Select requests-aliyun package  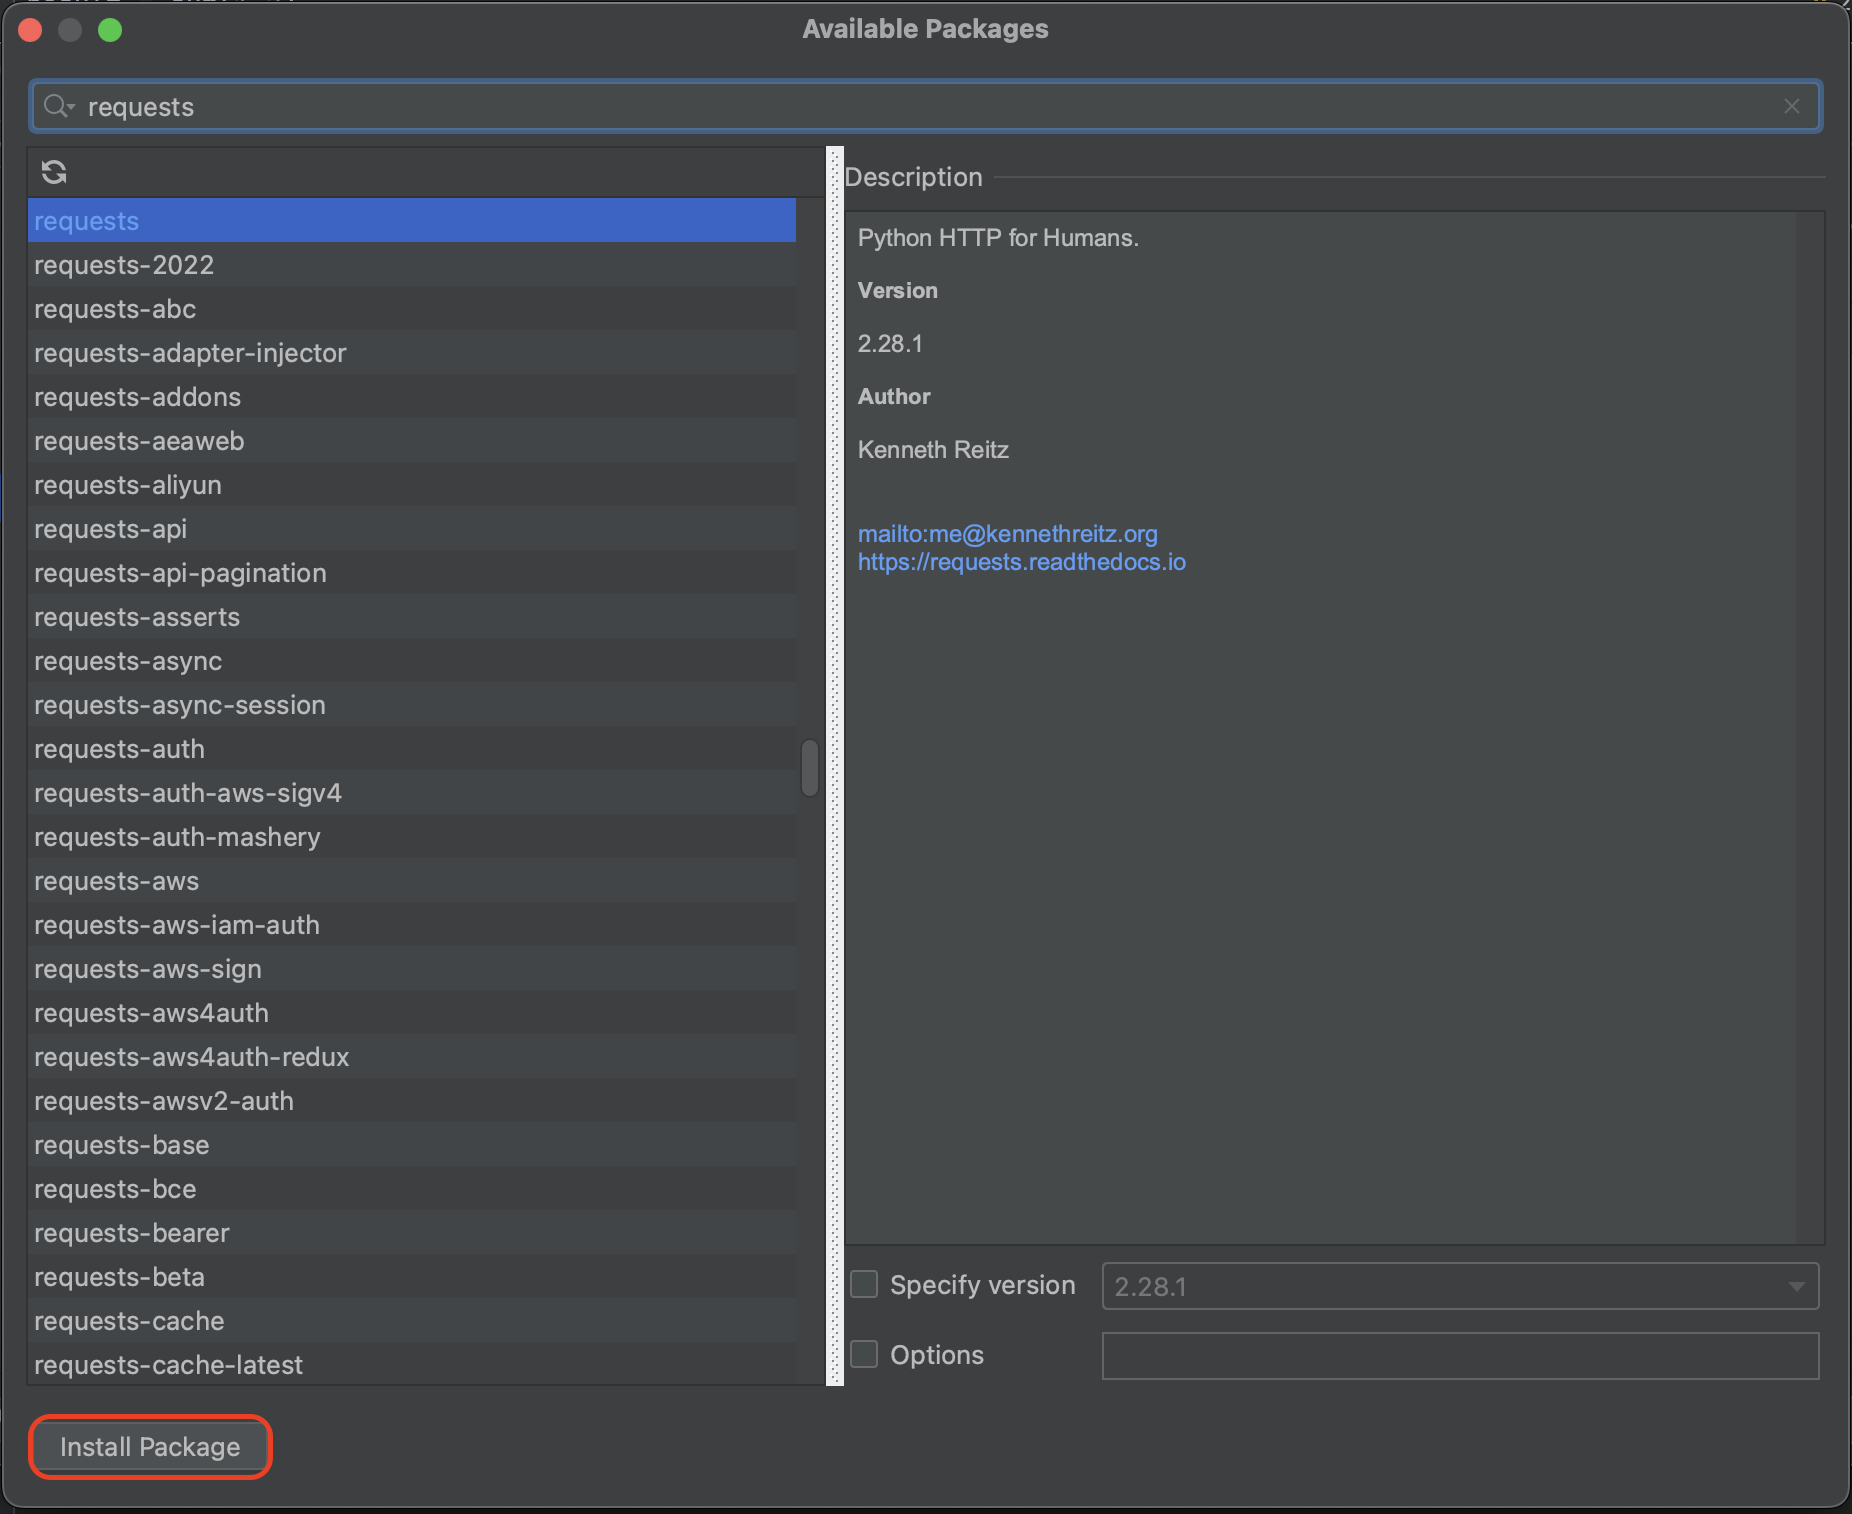coord(412,485)
